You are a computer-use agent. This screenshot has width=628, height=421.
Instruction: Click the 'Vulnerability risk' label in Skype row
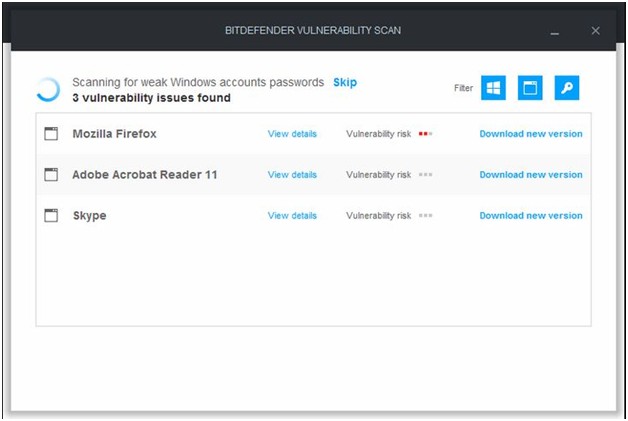[378, 216]
